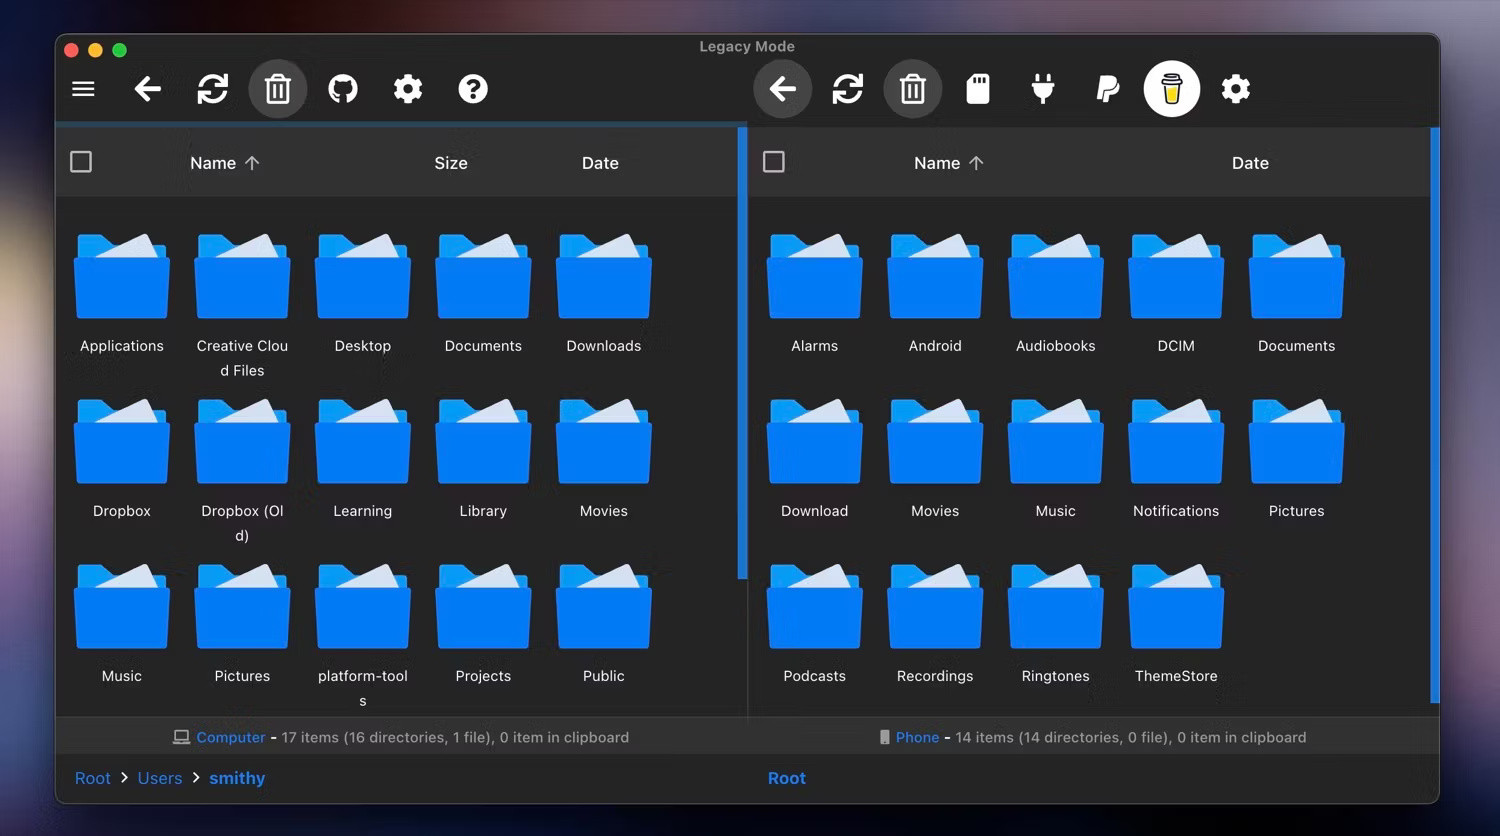The image size is (1500, 836).
Task: Open Users folder from the breadcrumb
Action: tap(159, 777)
